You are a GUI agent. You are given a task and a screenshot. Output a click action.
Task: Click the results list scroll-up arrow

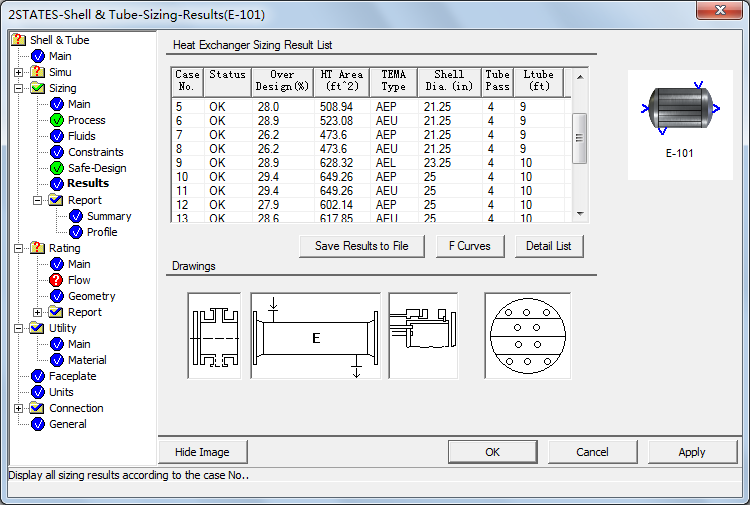tap(580, 77)
